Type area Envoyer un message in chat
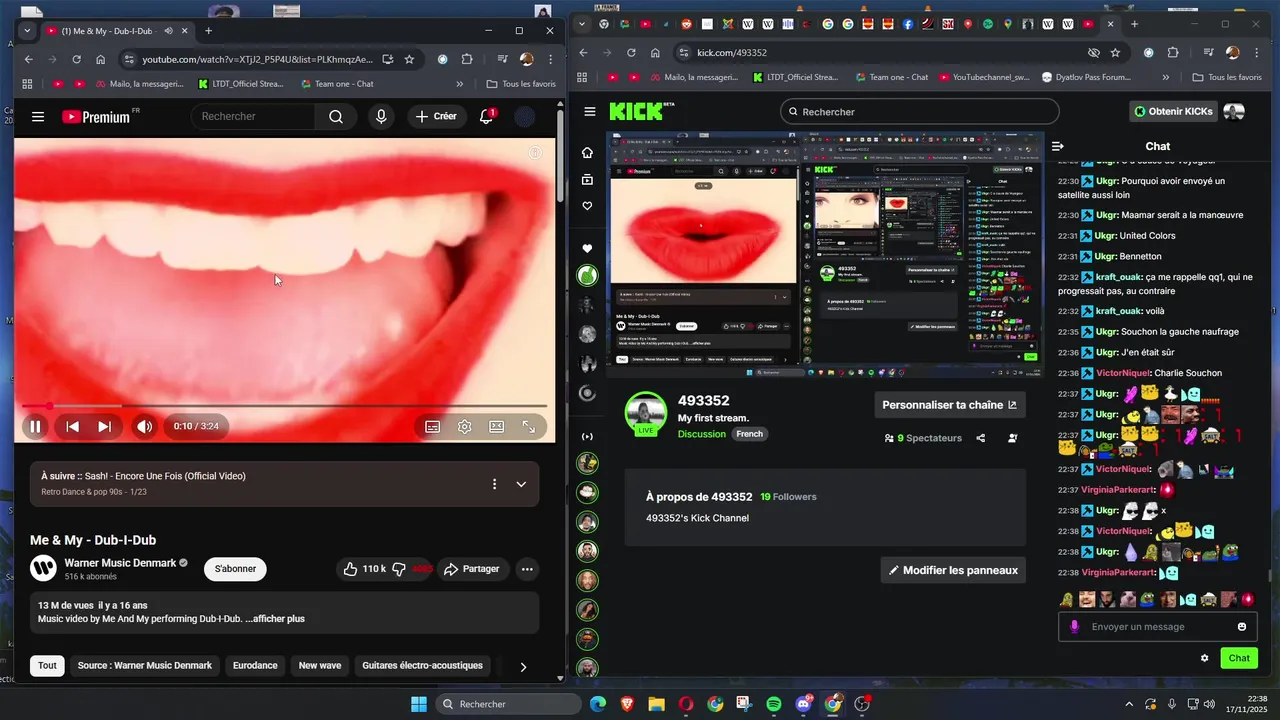This screenshot has height=720, width=1280. pos(1159,627)
